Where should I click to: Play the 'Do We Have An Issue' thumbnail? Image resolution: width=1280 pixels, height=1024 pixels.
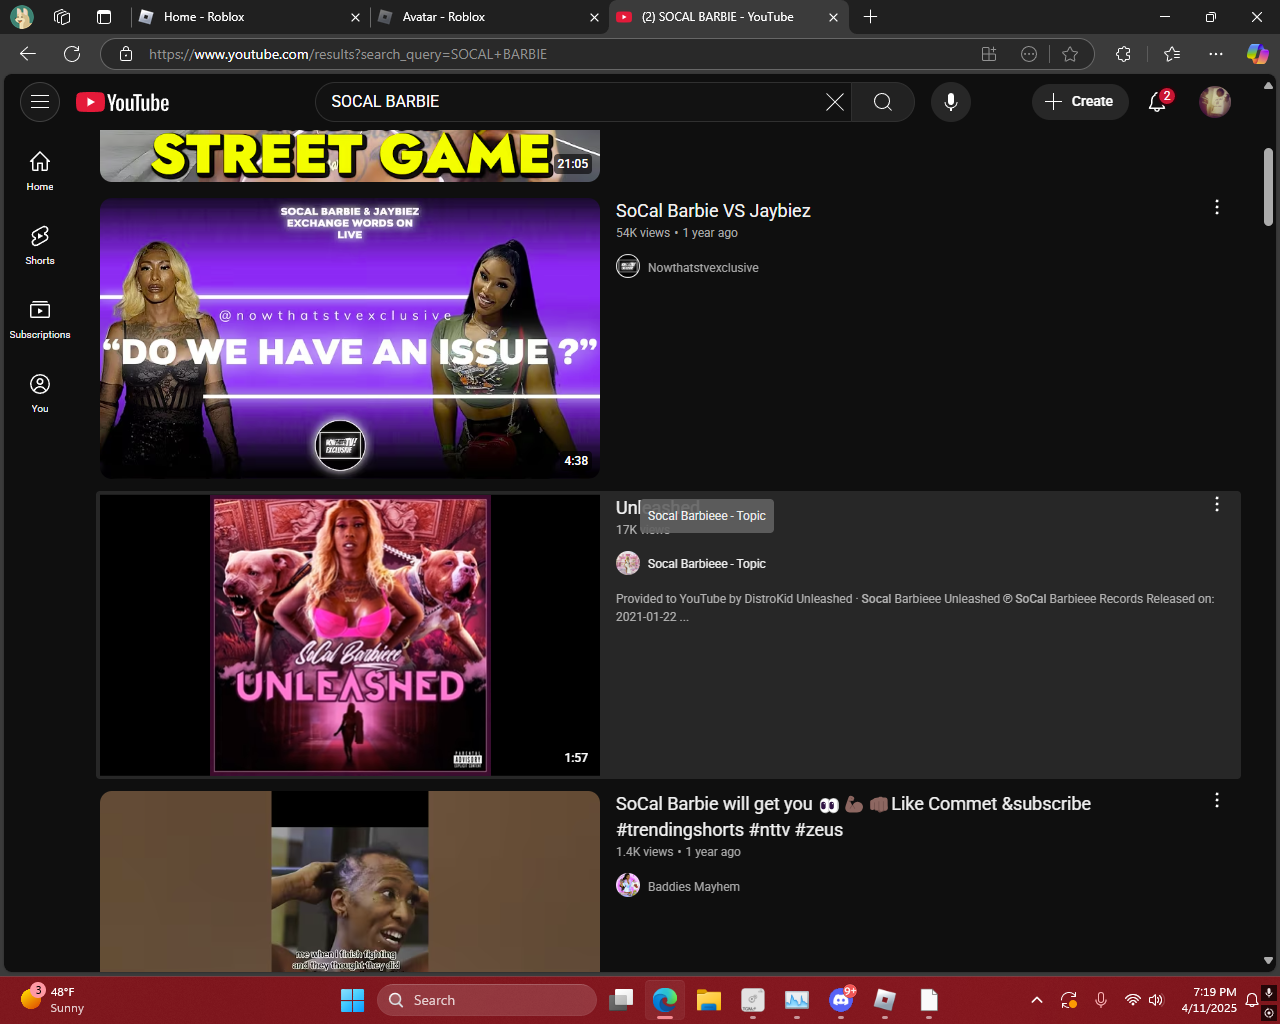pyautogui.click(x=350, y=338)
